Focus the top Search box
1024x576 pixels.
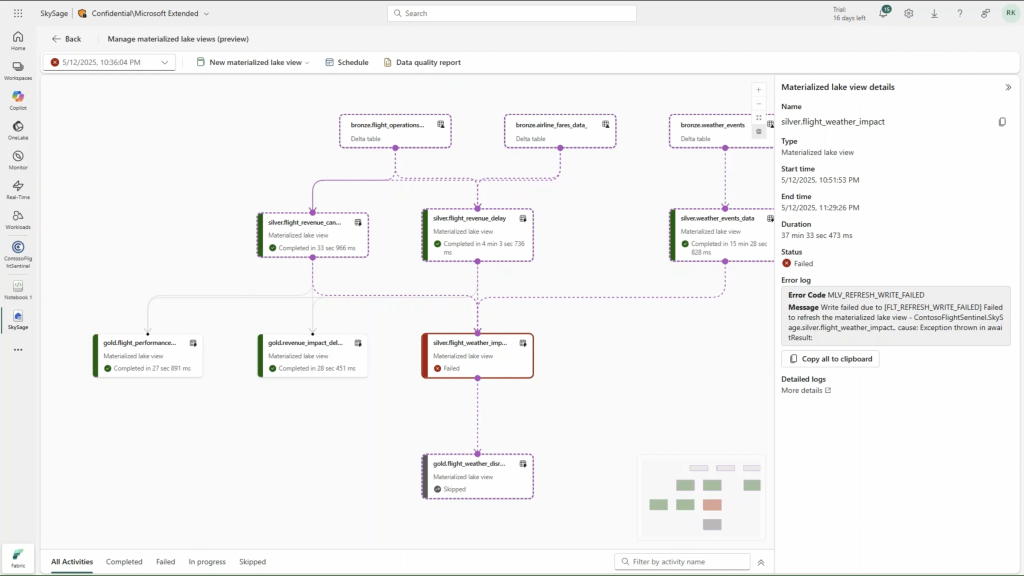511,13
